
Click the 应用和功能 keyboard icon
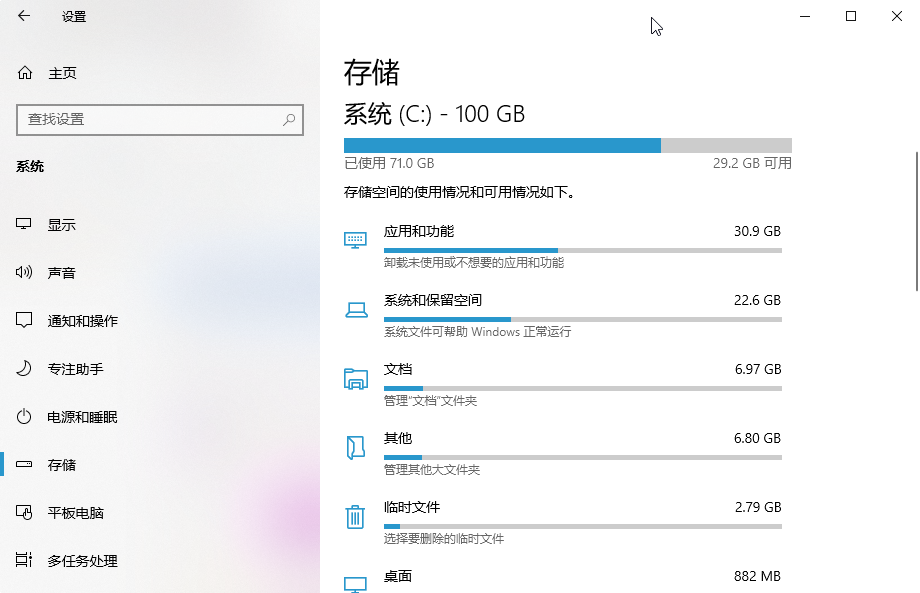coord(355,239)
